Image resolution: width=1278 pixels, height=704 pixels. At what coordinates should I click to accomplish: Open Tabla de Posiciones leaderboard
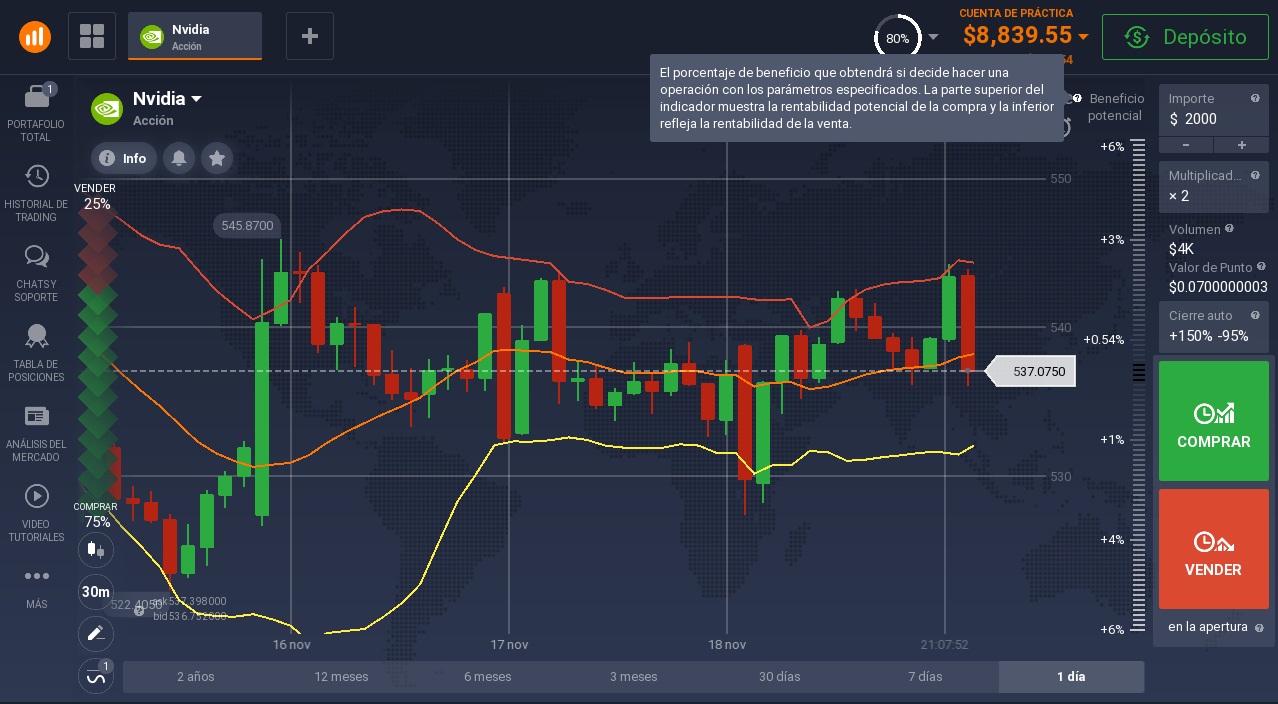(36, 353)
